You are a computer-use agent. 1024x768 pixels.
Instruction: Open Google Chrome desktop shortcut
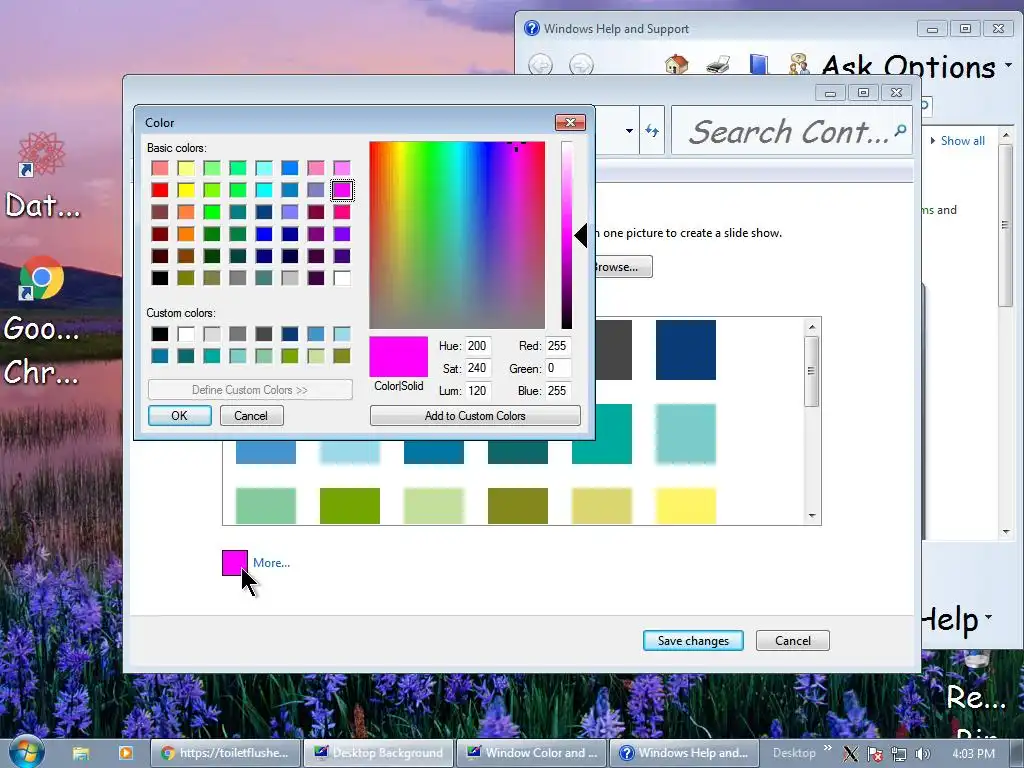click(40, 278)
